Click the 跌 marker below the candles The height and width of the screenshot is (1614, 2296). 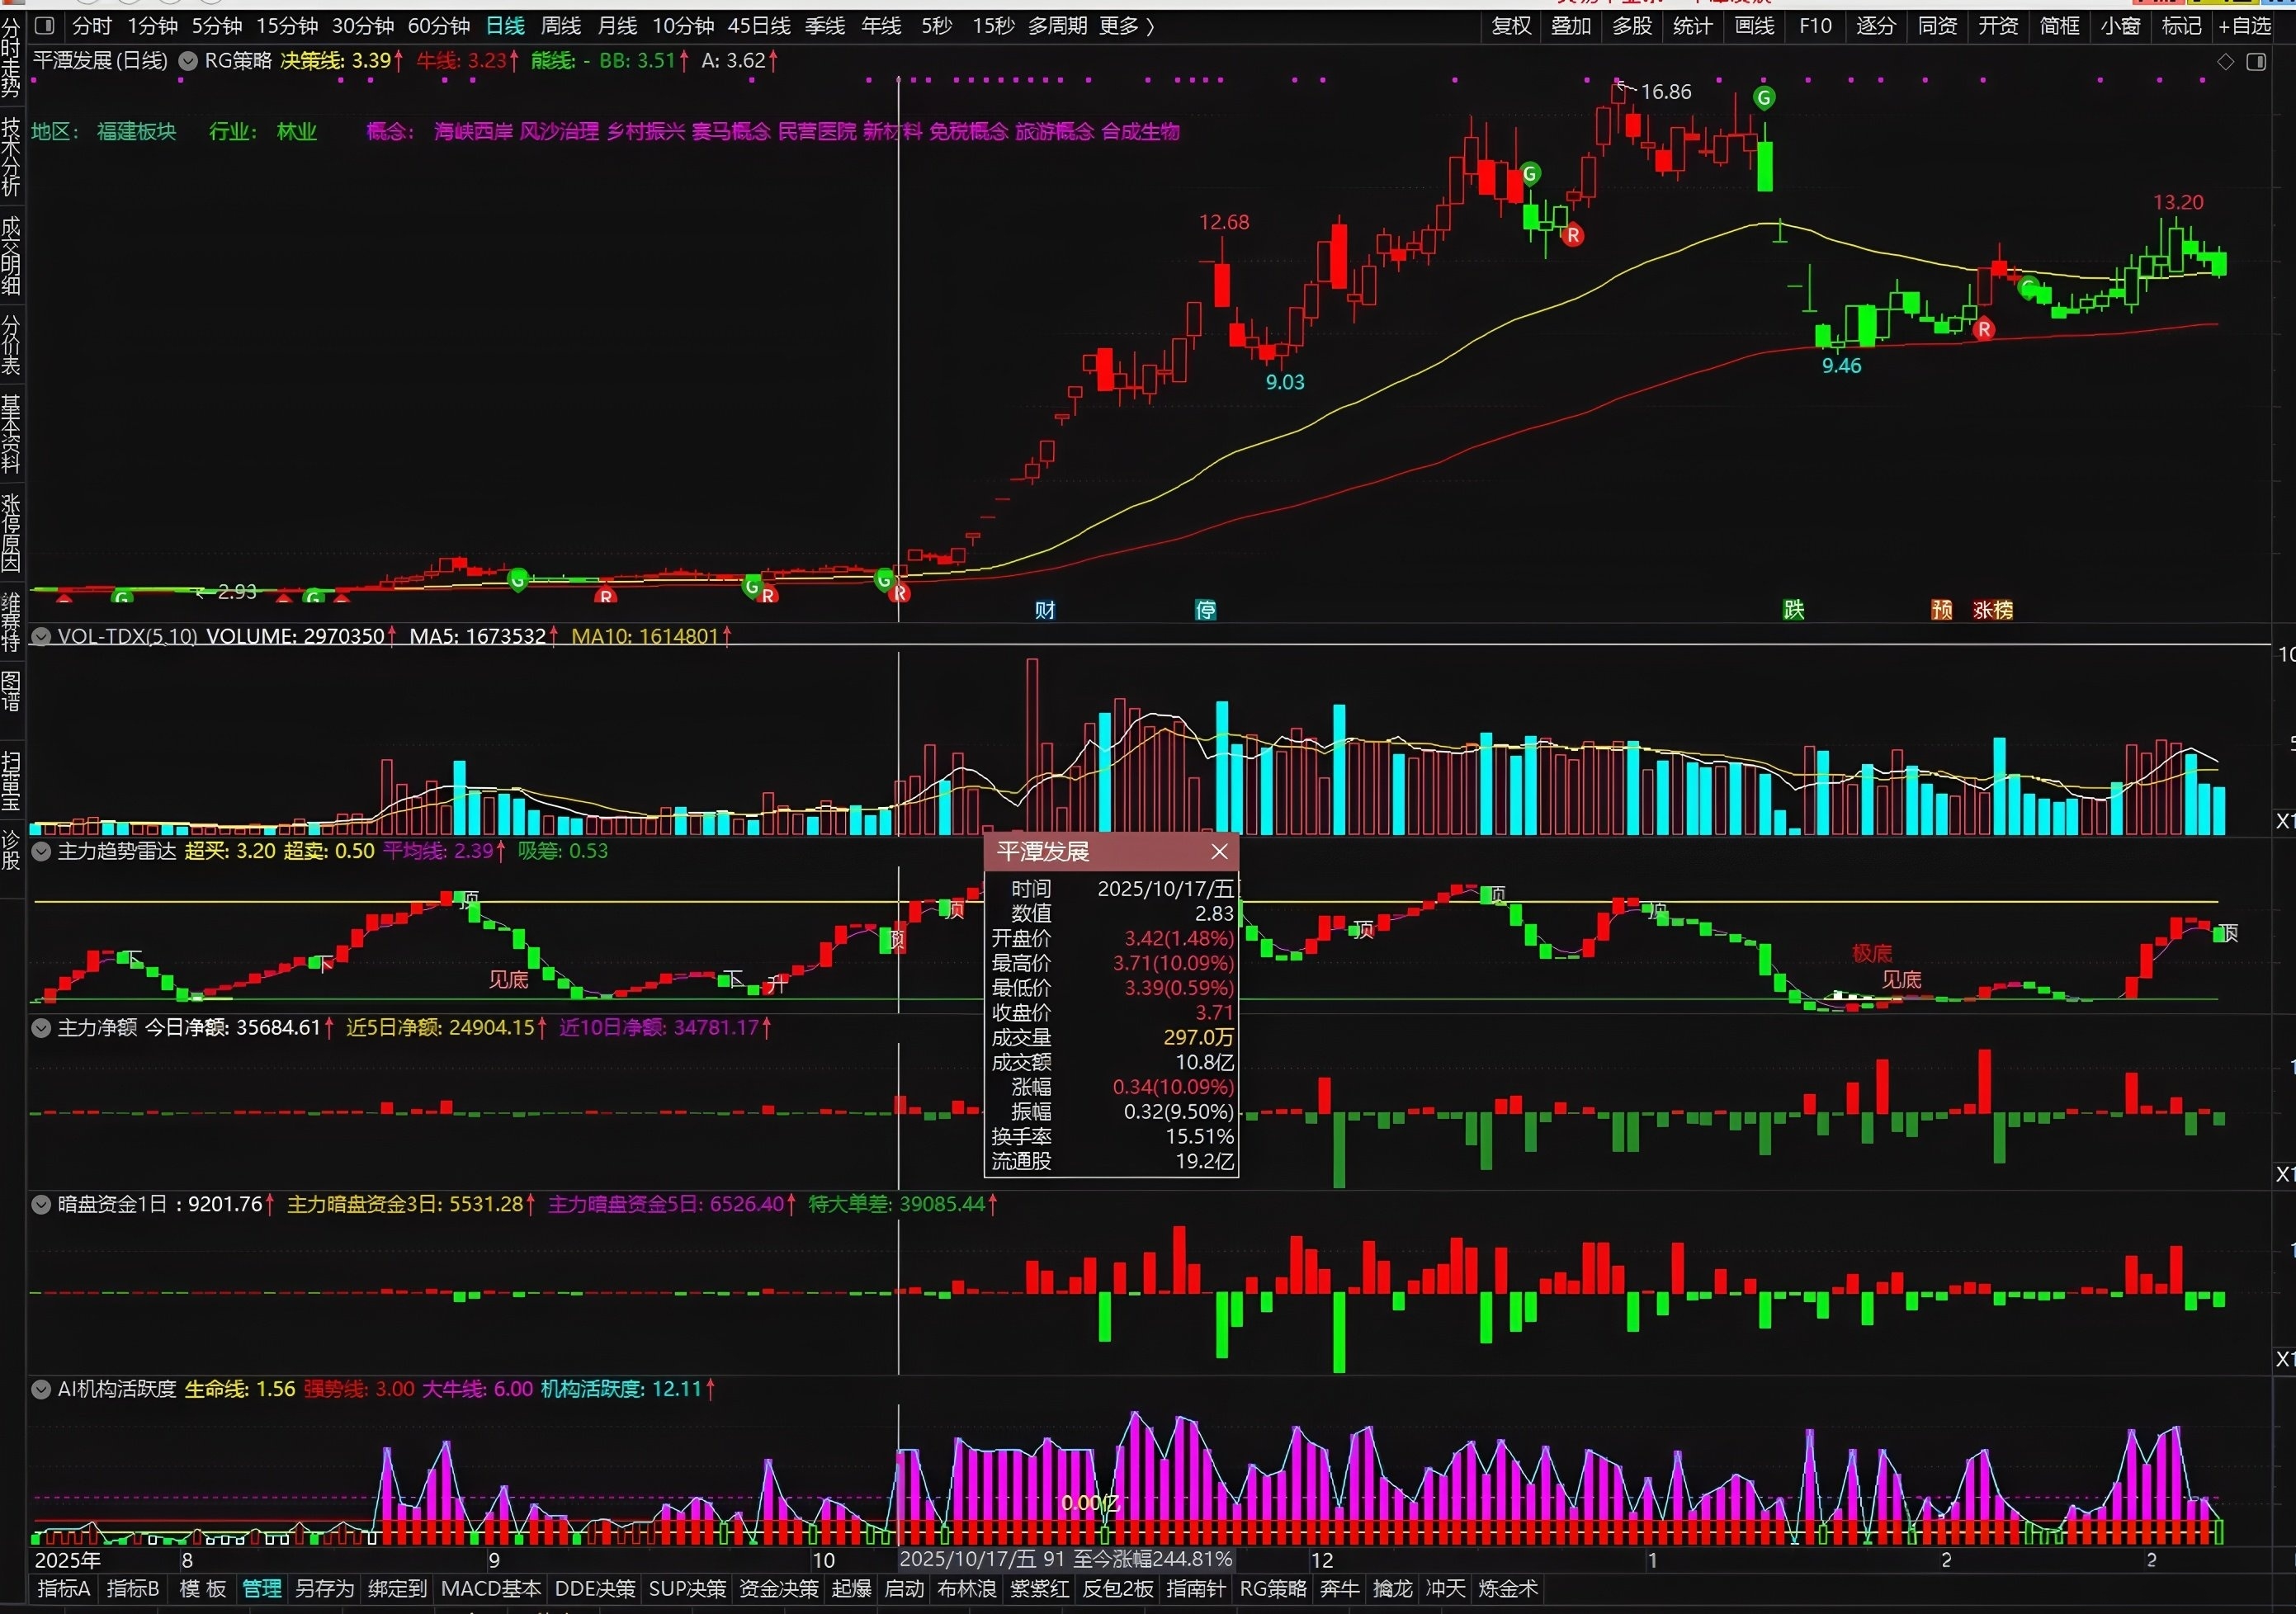tap(1794, 610)
